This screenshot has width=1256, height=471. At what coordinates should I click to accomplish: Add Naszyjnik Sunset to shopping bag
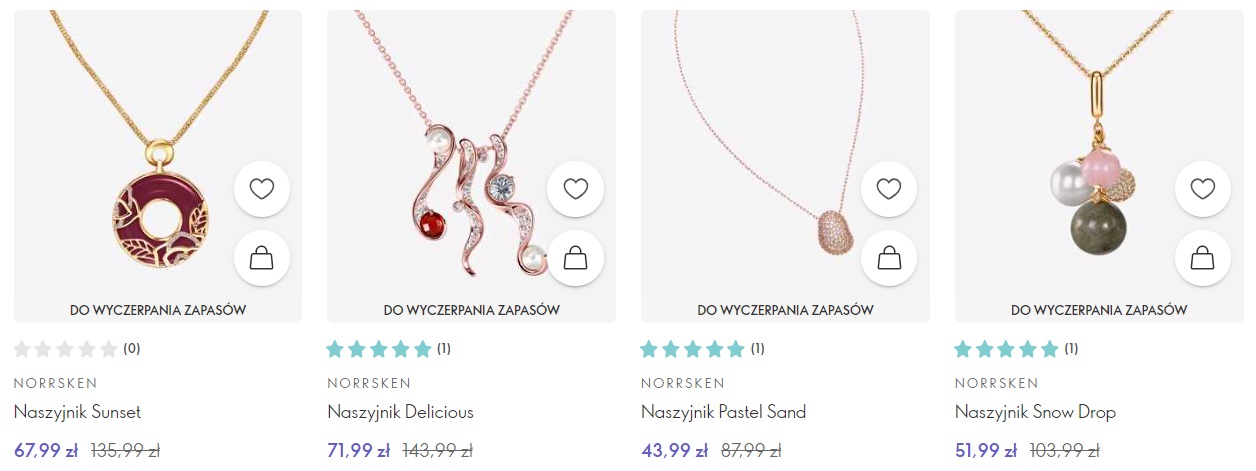pos(262,259)
